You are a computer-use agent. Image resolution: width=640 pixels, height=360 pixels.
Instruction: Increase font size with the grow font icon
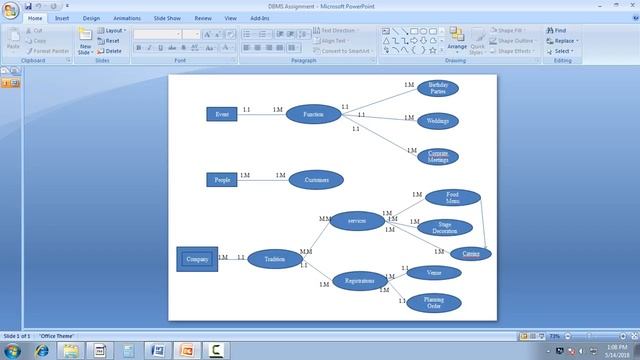[207, 35]
